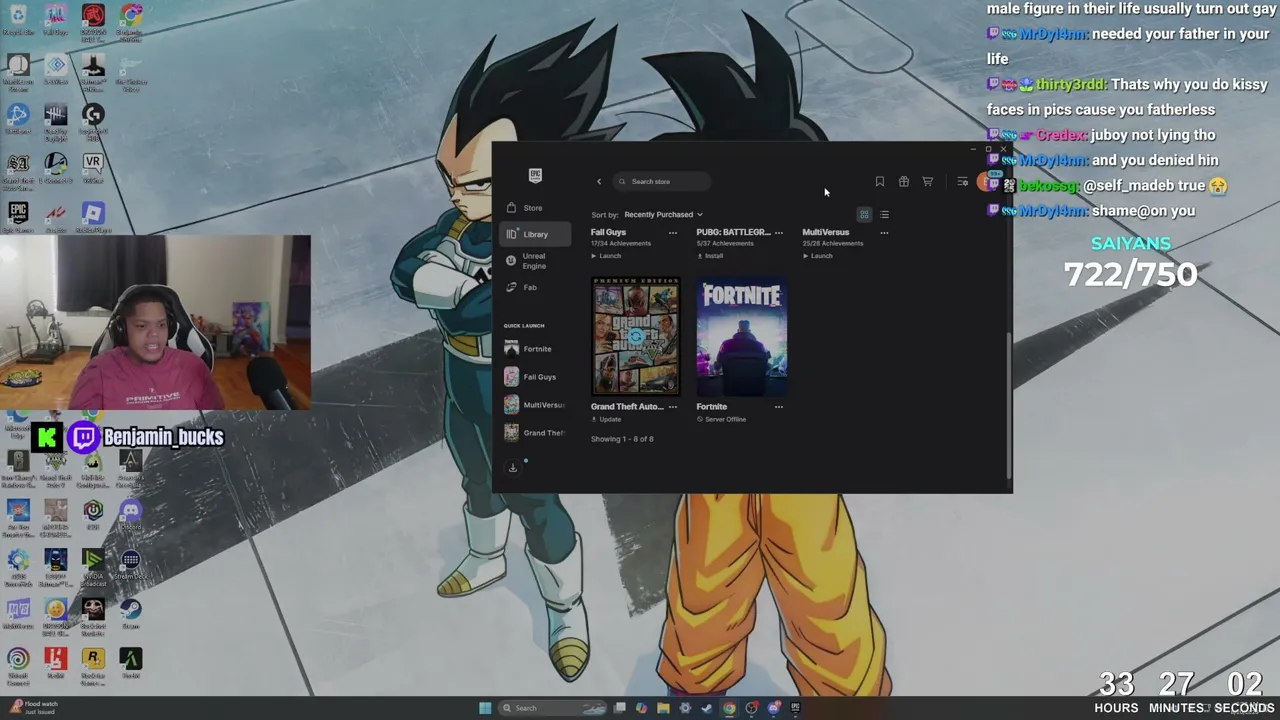Click the Fortnite cover art
1280x720 pixels.
(741, 337)
